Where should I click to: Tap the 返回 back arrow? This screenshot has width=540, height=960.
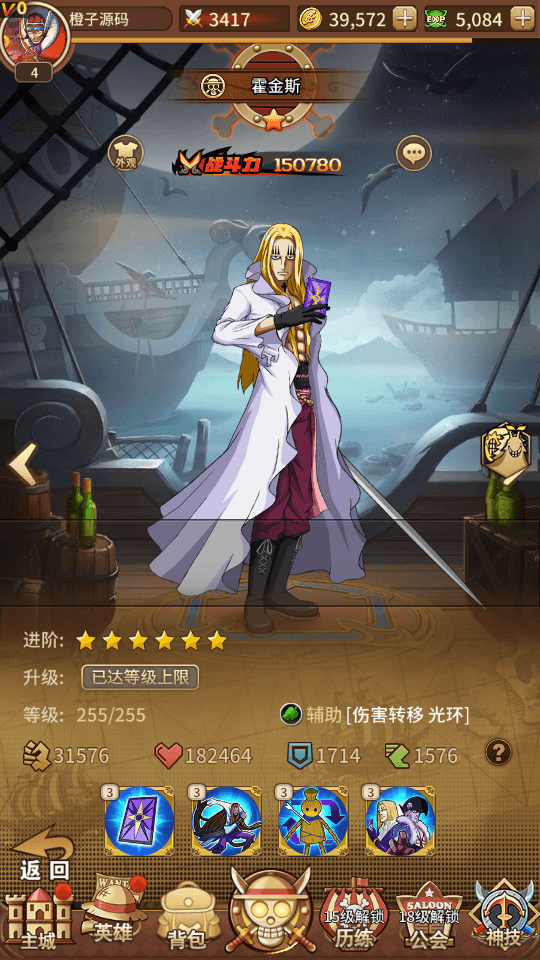click(x=42, y=852)
